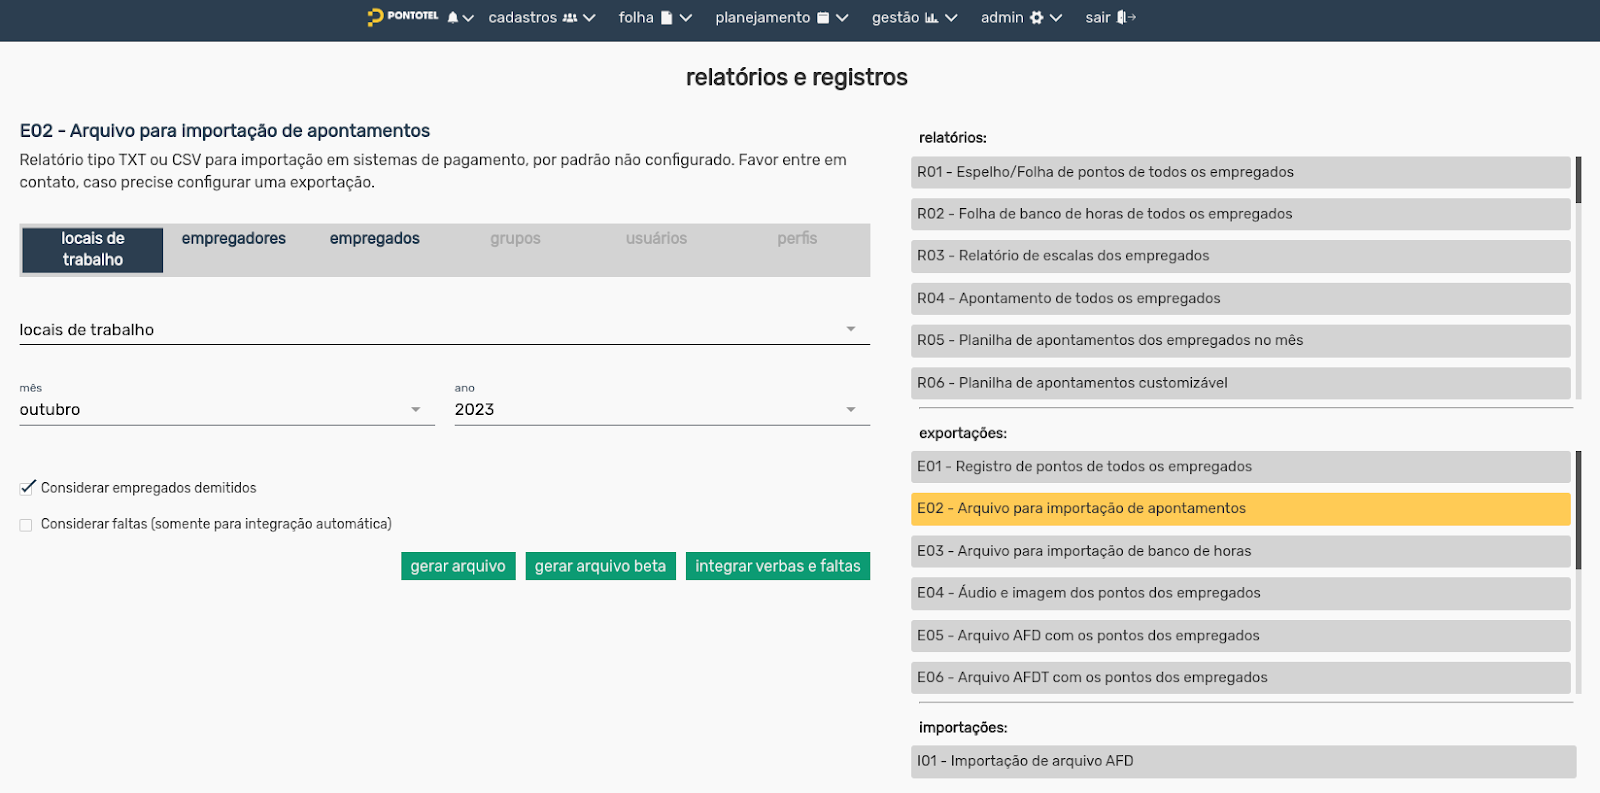Select the locais de trabalho tab

93,249
